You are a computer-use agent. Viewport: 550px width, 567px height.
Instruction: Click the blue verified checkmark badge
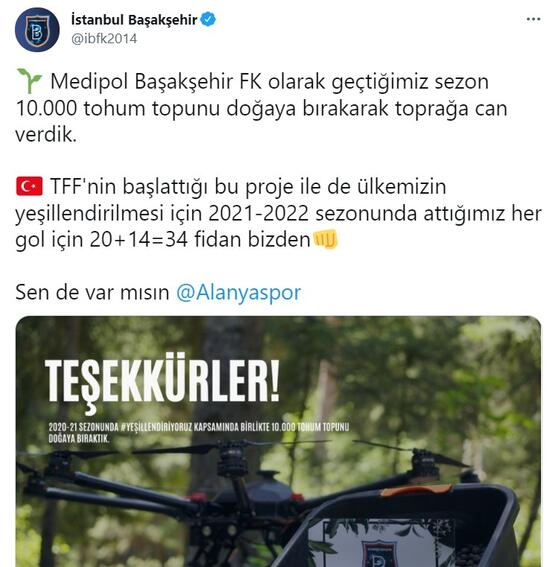click(x=208, y=19)
